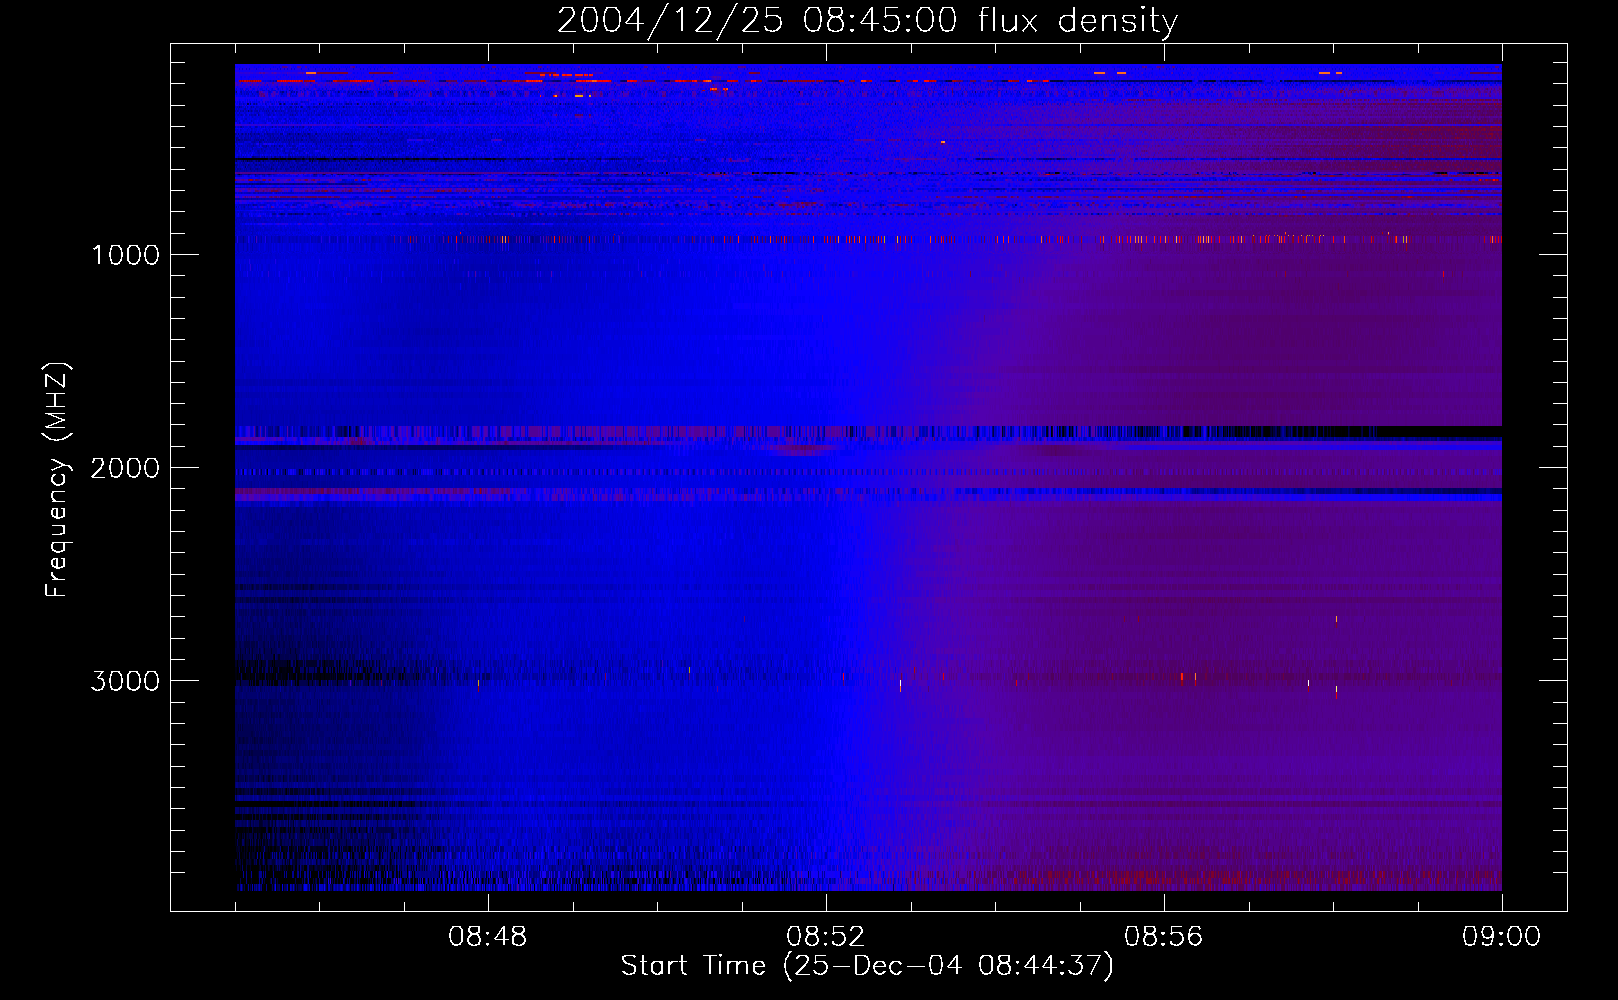Click the 08:52 time tick label
1618x1000 pixels.
[x=826, y=937]
